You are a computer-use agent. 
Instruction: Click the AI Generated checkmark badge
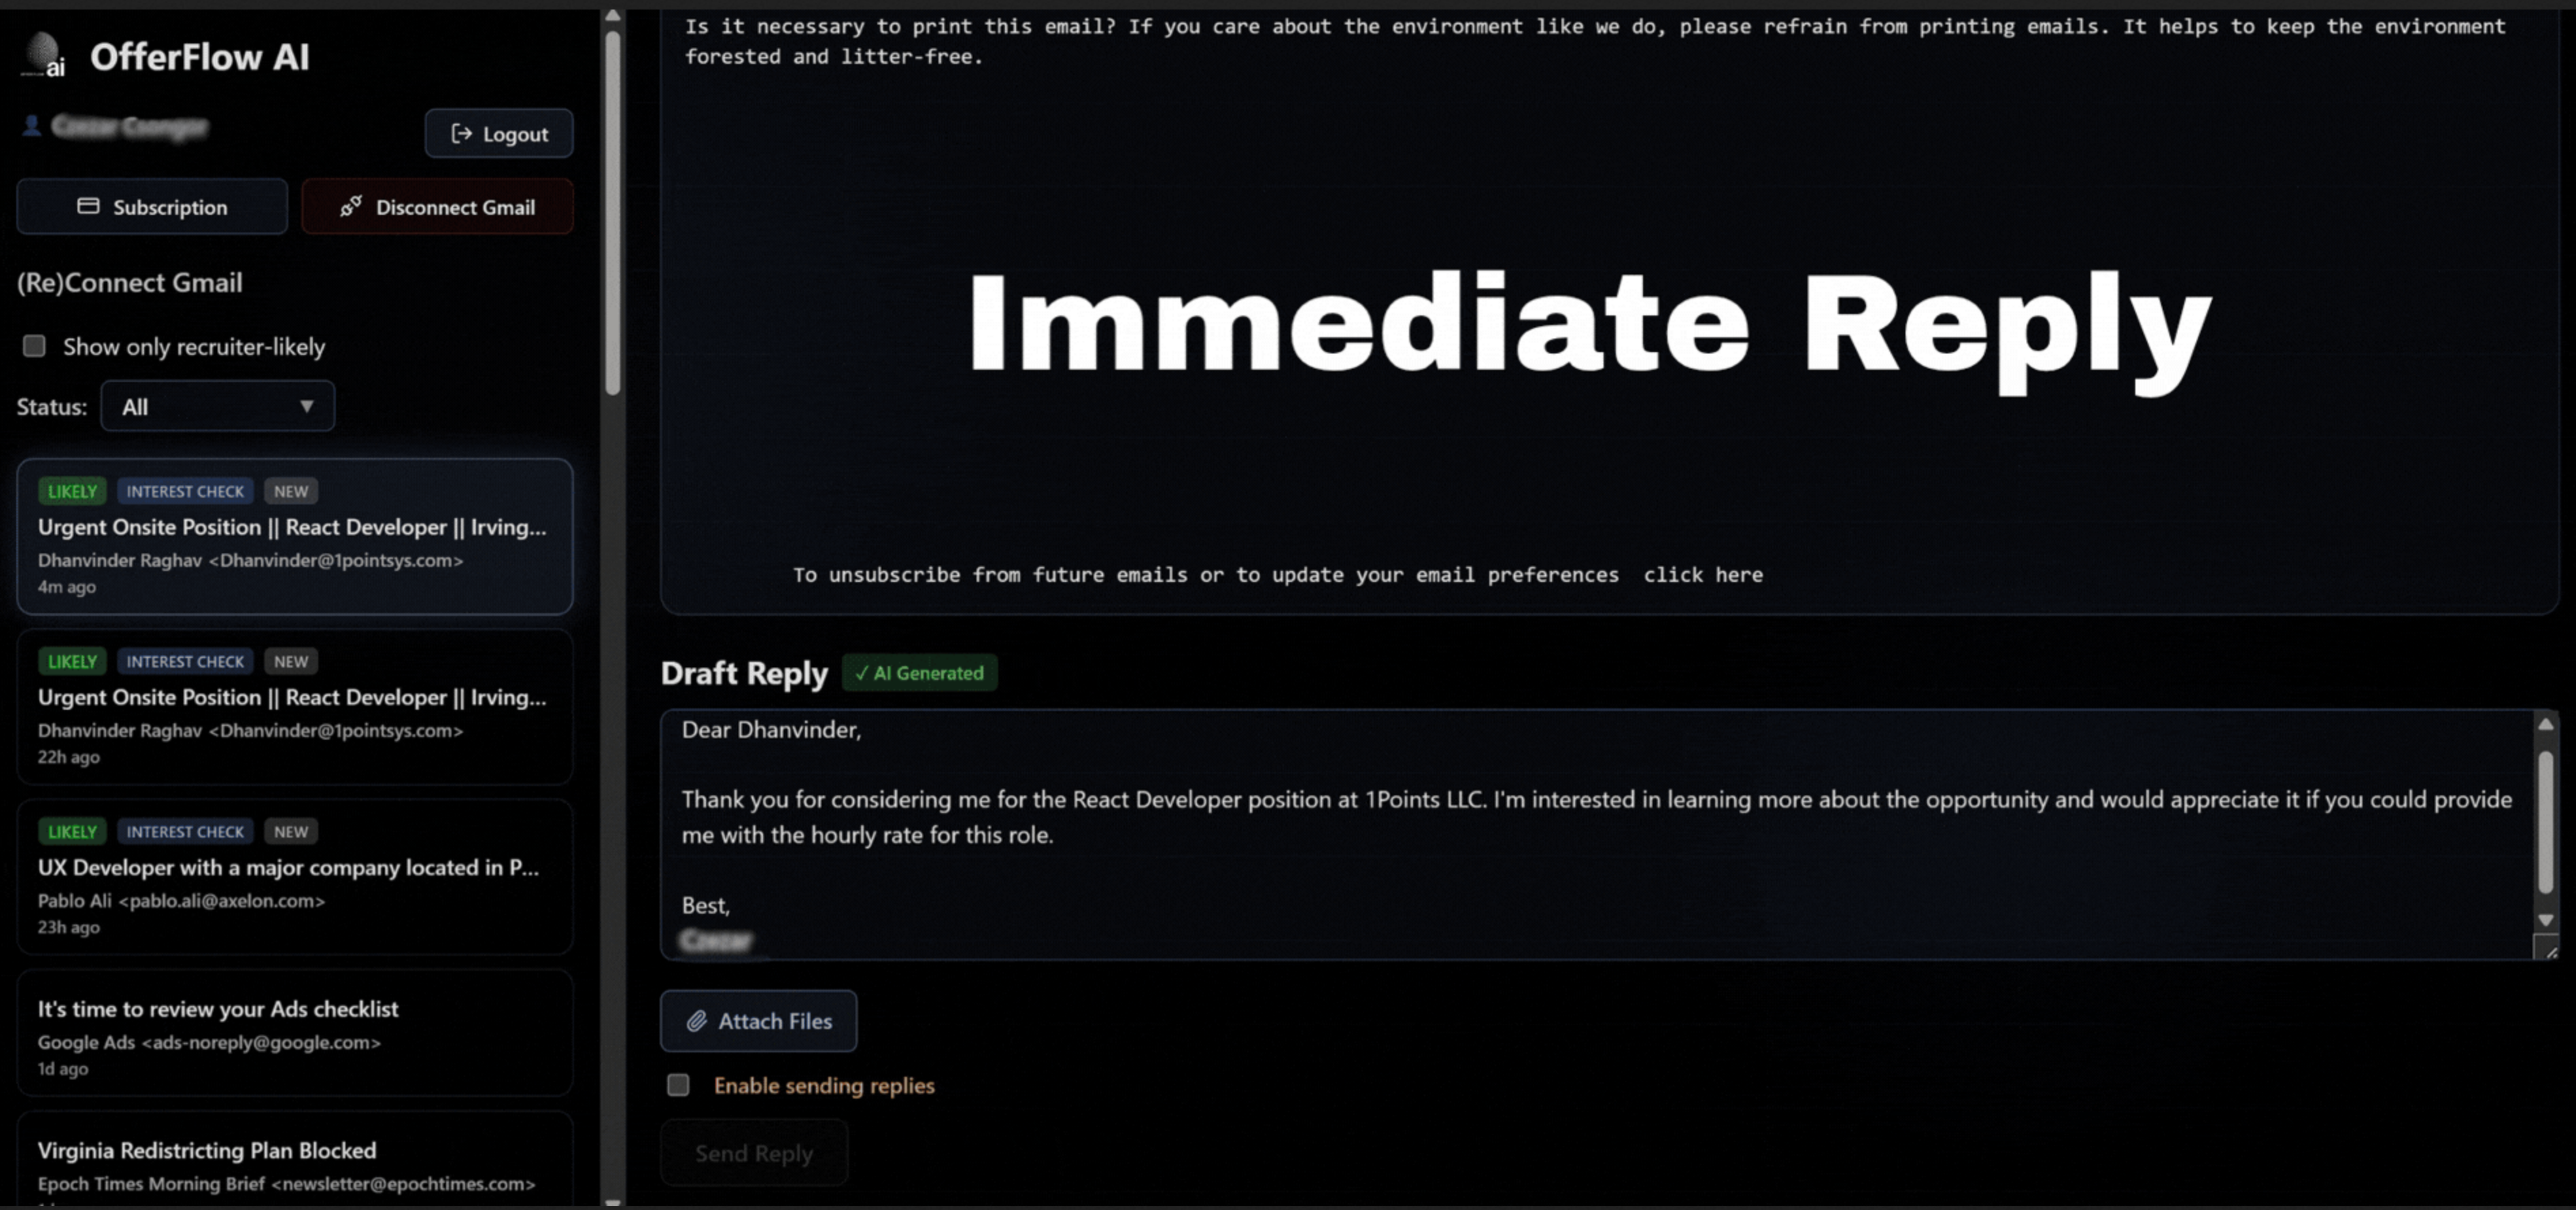click(919, 673)
